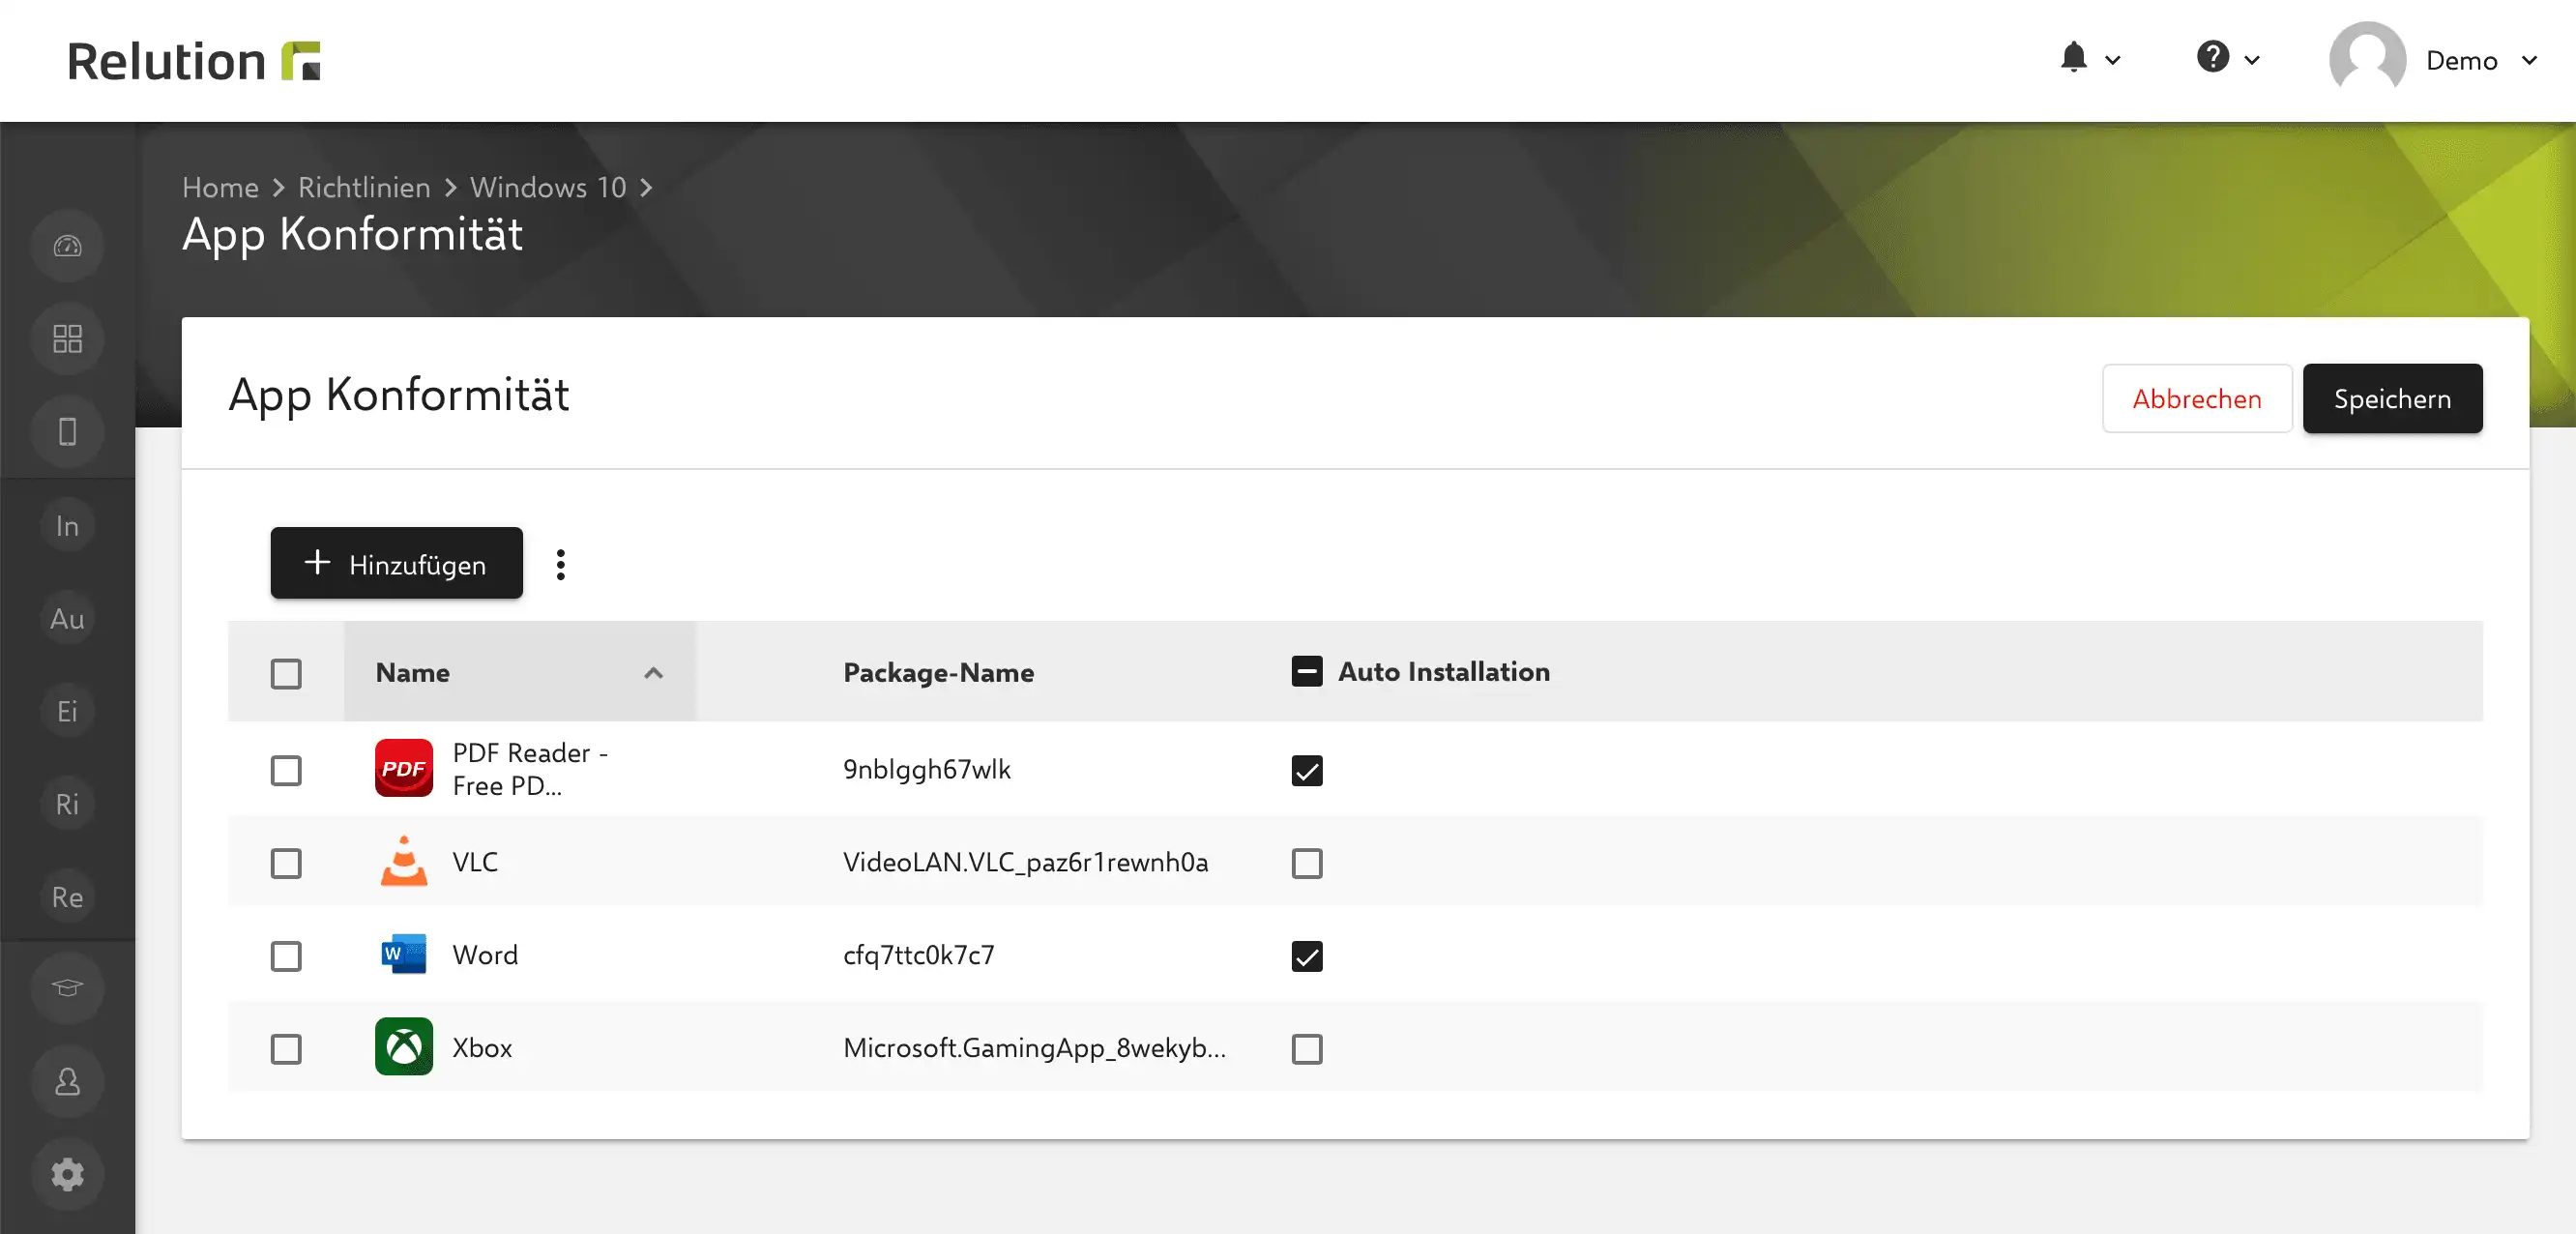
Task: Expand the Demo user dropdown arrow
Action: (x=2529, y=60)
